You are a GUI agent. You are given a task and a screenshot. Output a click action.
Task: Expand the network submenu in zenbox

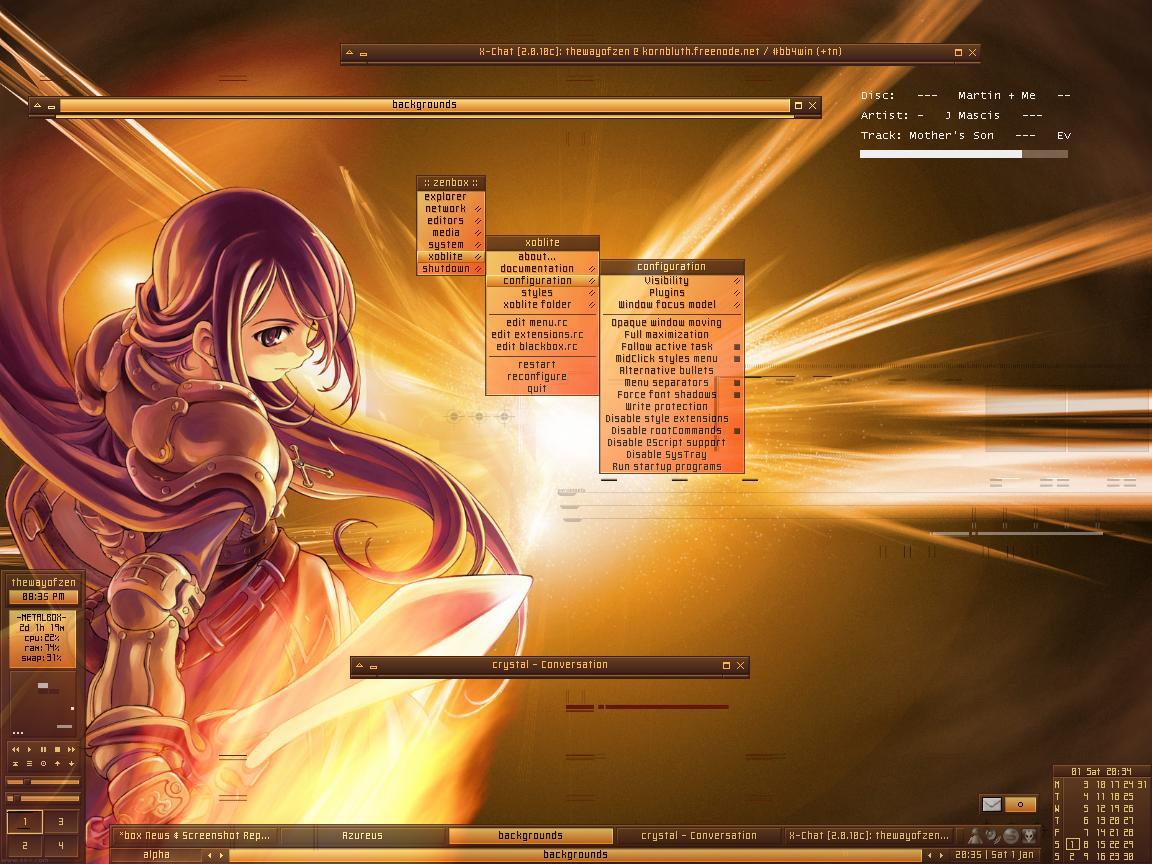pyautogui.click(x=451, y=209)
